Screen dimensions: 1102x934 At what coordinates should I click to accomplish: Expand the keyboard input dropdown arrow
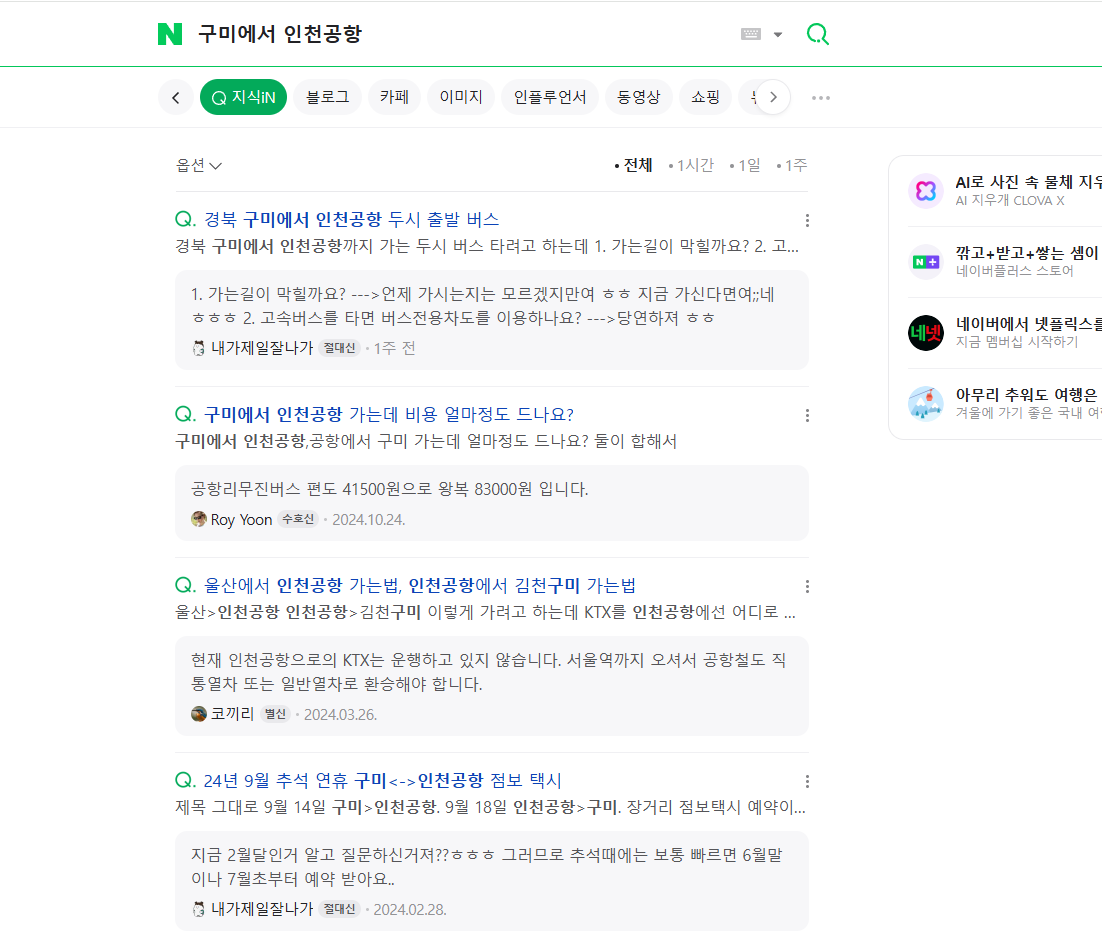tap(778, 34)
